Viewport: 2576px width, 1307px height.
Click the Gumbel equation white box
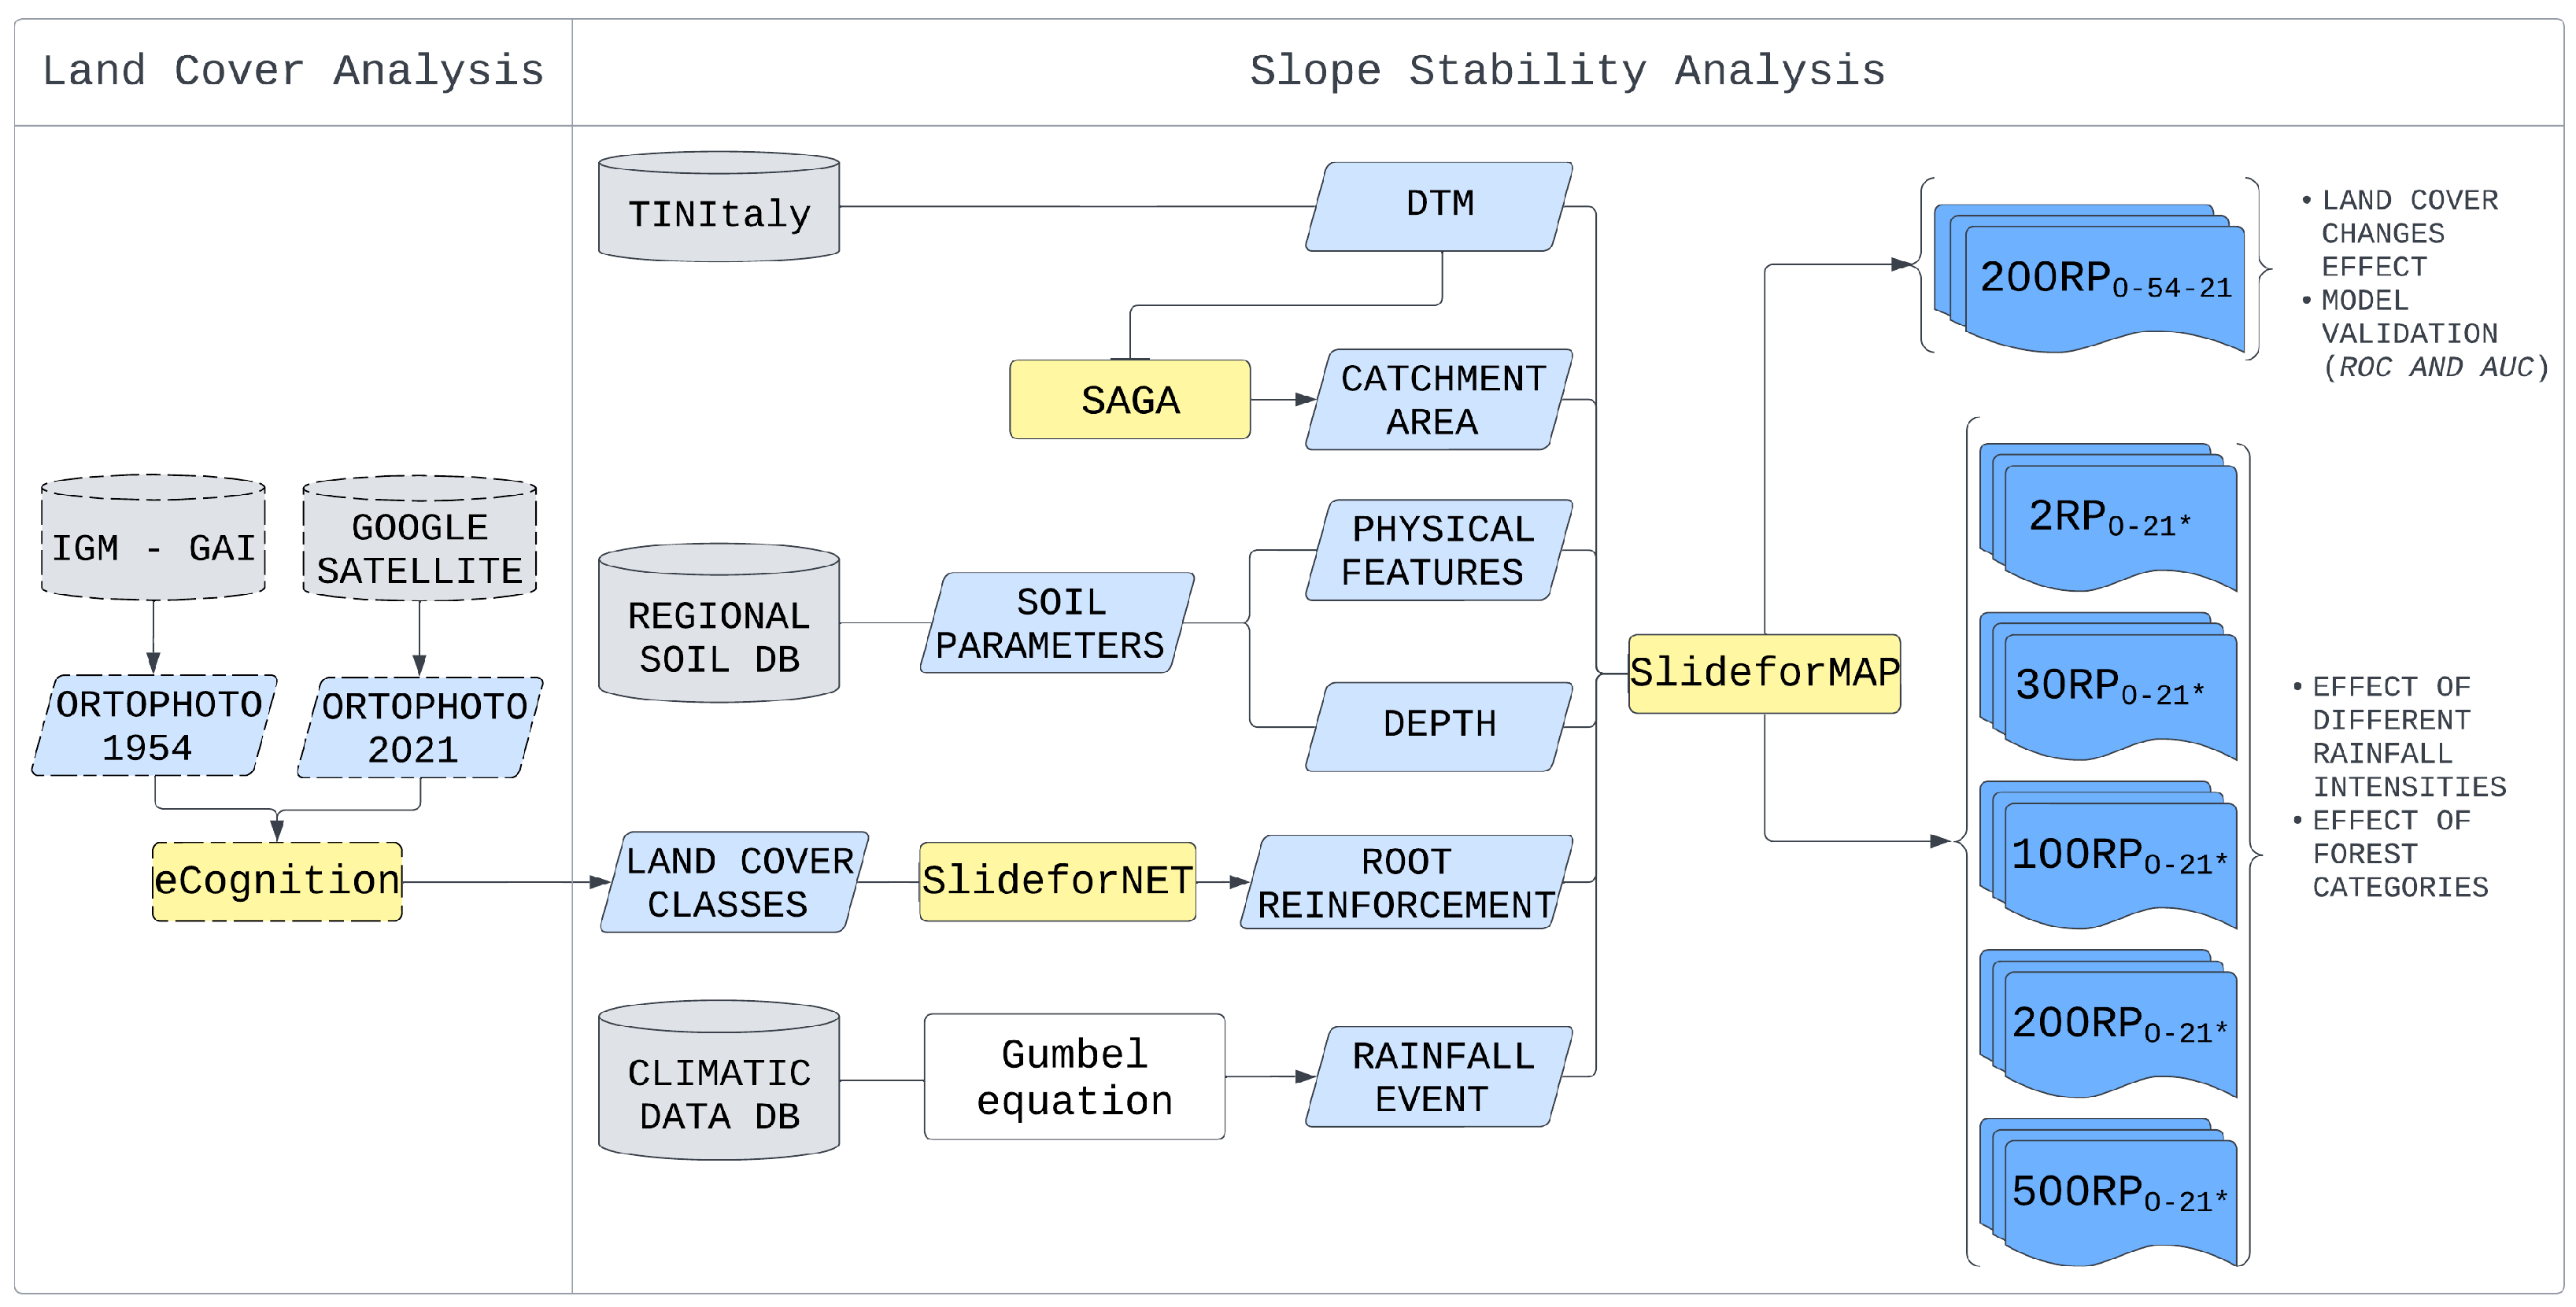coord(1074,1077)
